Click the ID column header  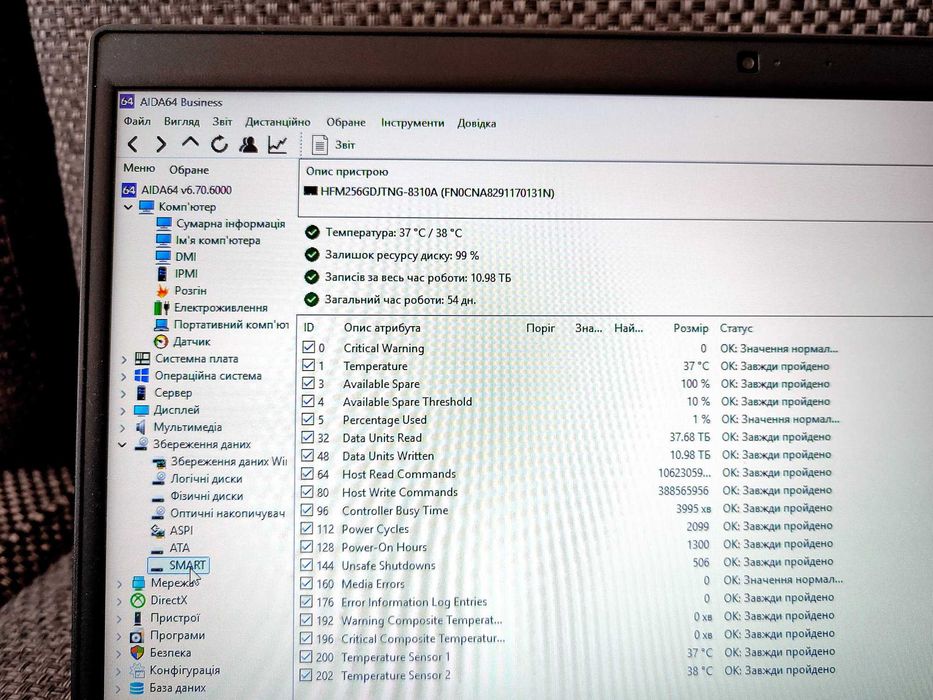(x=309, y=327)
